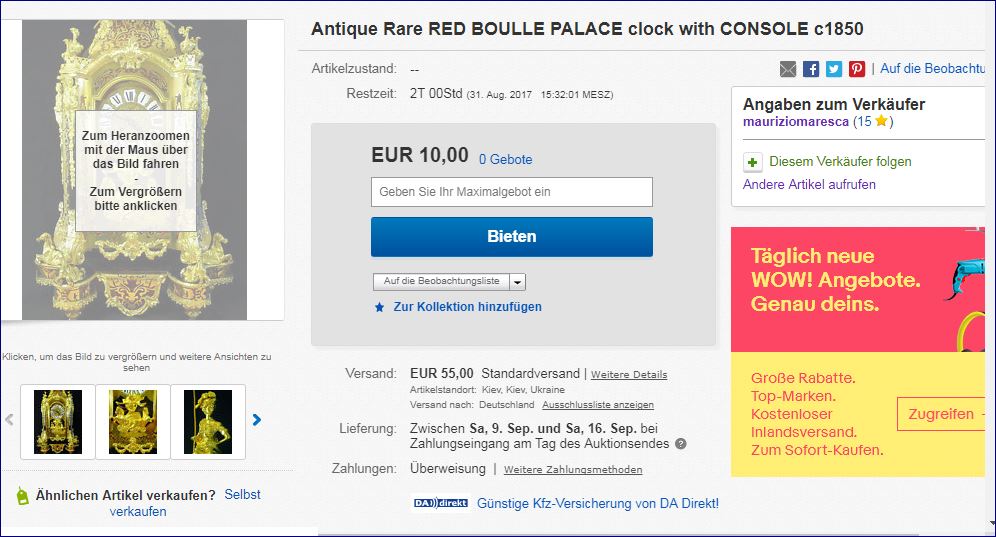Expand Weitere Details for shipping
This screenshot has height=537, width=996.
pos(629,375)
